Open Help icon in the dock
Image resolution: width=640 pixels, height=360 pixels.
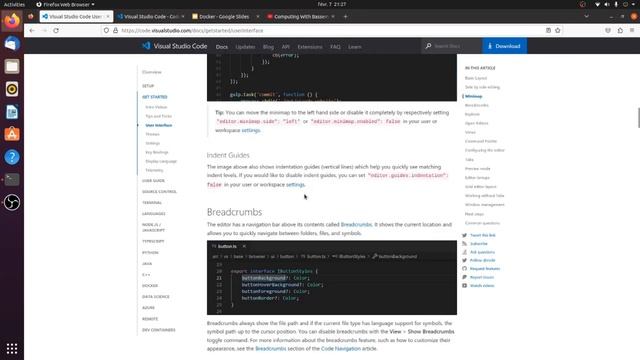coord(12,157)
